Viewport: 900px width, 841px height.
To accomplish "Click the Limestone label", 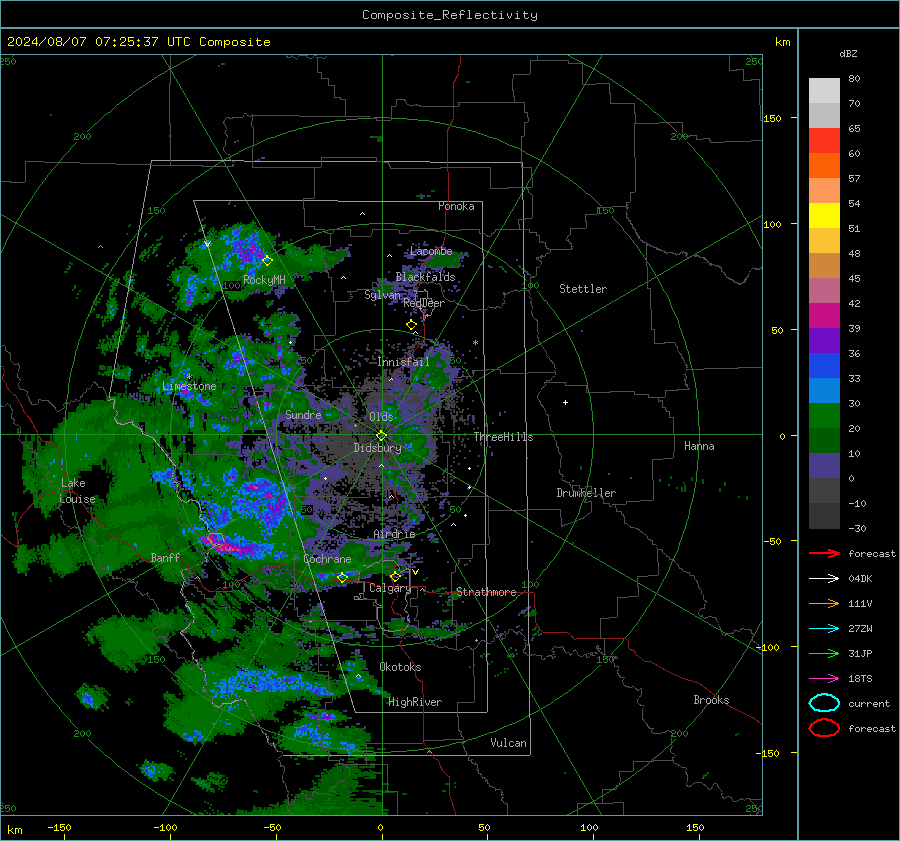I will click(x=189, y=386).
